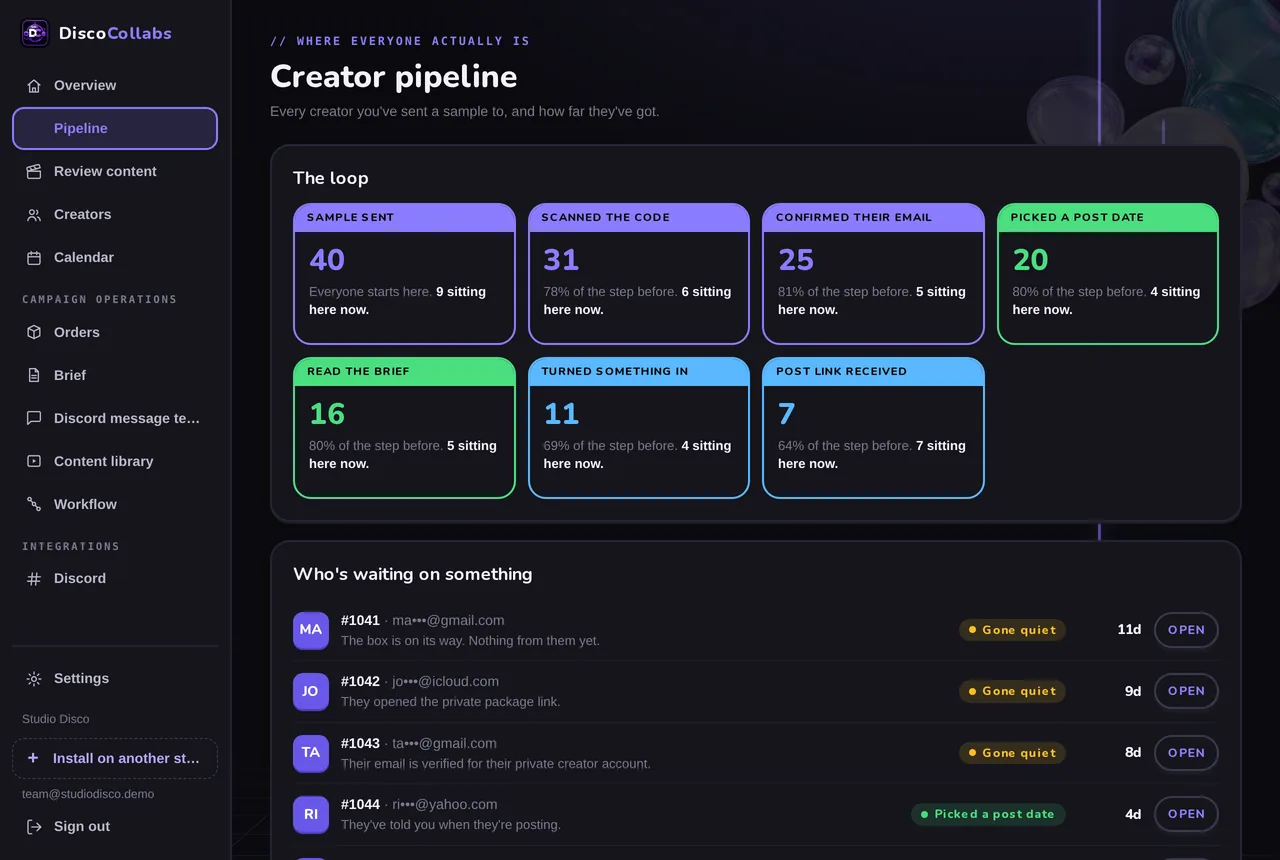The width and height of the screenshot is (1280, 860).
Task: Click the Overview home icon
Action: click(34, 86)
